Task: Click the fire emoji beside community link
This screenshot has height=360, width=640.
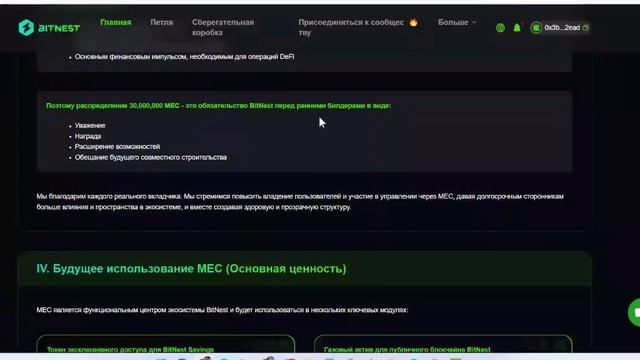Action: point(413,22)
